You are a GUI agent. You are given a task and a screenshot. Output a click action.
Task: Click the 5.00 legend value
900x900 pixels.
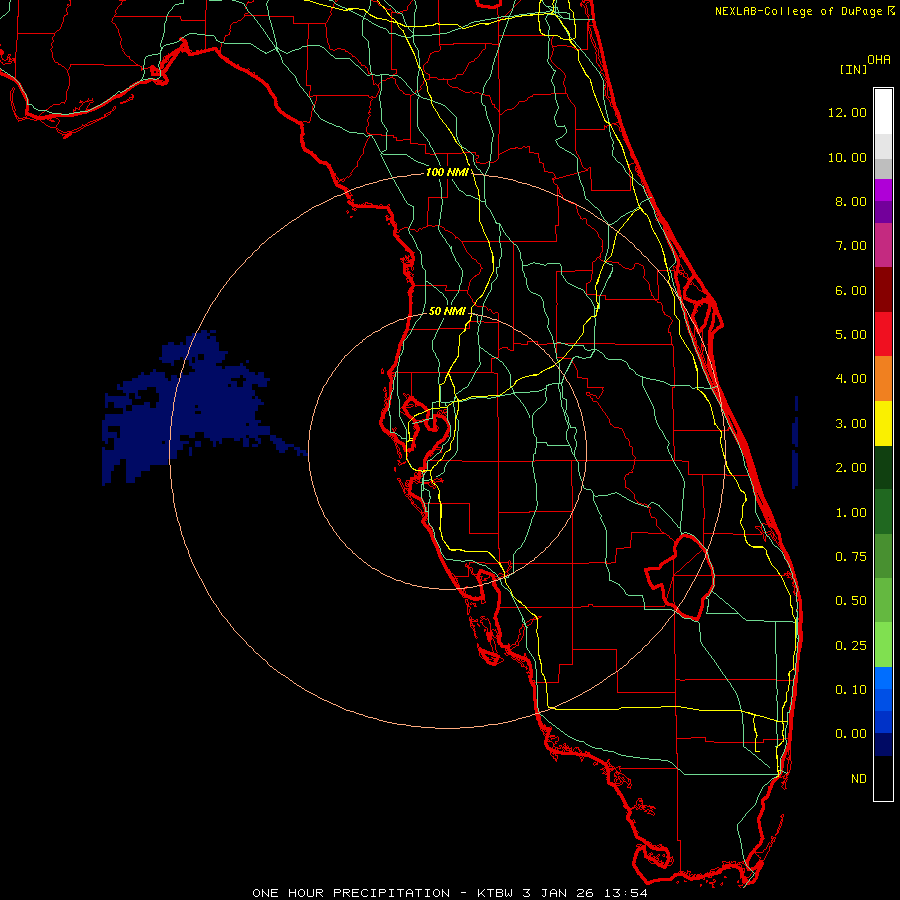(x=851, y=335)
